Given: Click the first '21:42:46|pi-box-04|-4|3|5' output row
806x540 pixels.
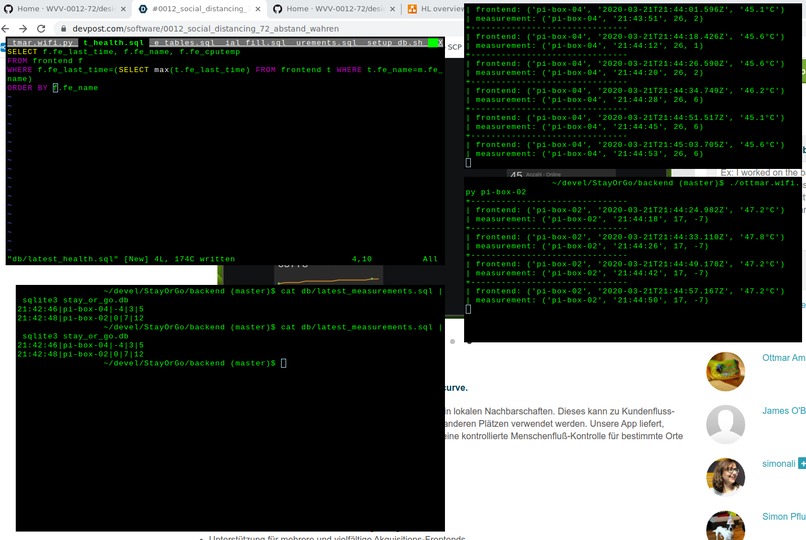Looking at the screenshot, I should coord(81,309).
